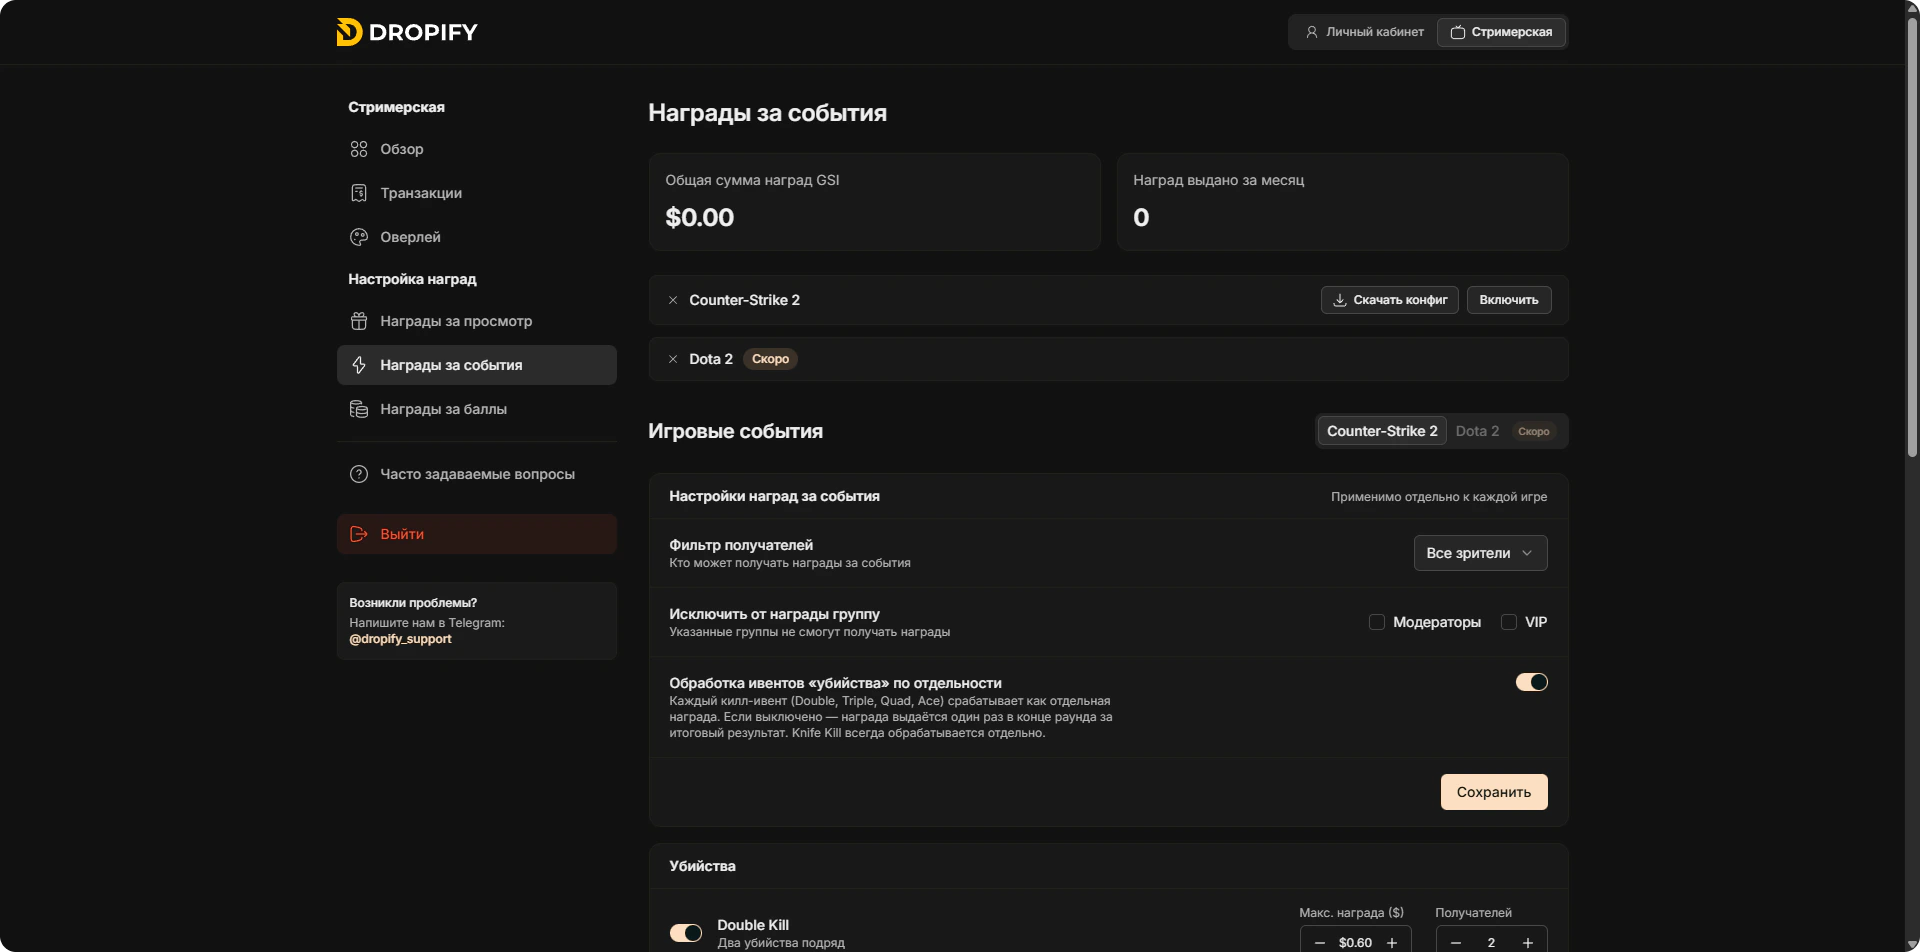Viewport: 1920px width, 952px height.
Task: Check the Модераторы exclusion checkbox
Action: [x=1377, y=622]
